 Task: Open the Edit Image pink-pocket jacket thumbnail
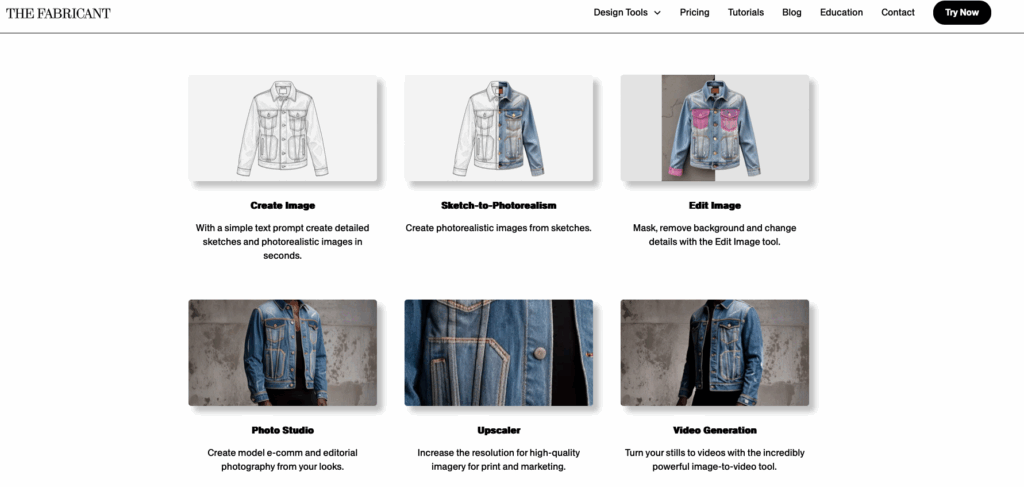pyautogui.click(x=714, y=128)
